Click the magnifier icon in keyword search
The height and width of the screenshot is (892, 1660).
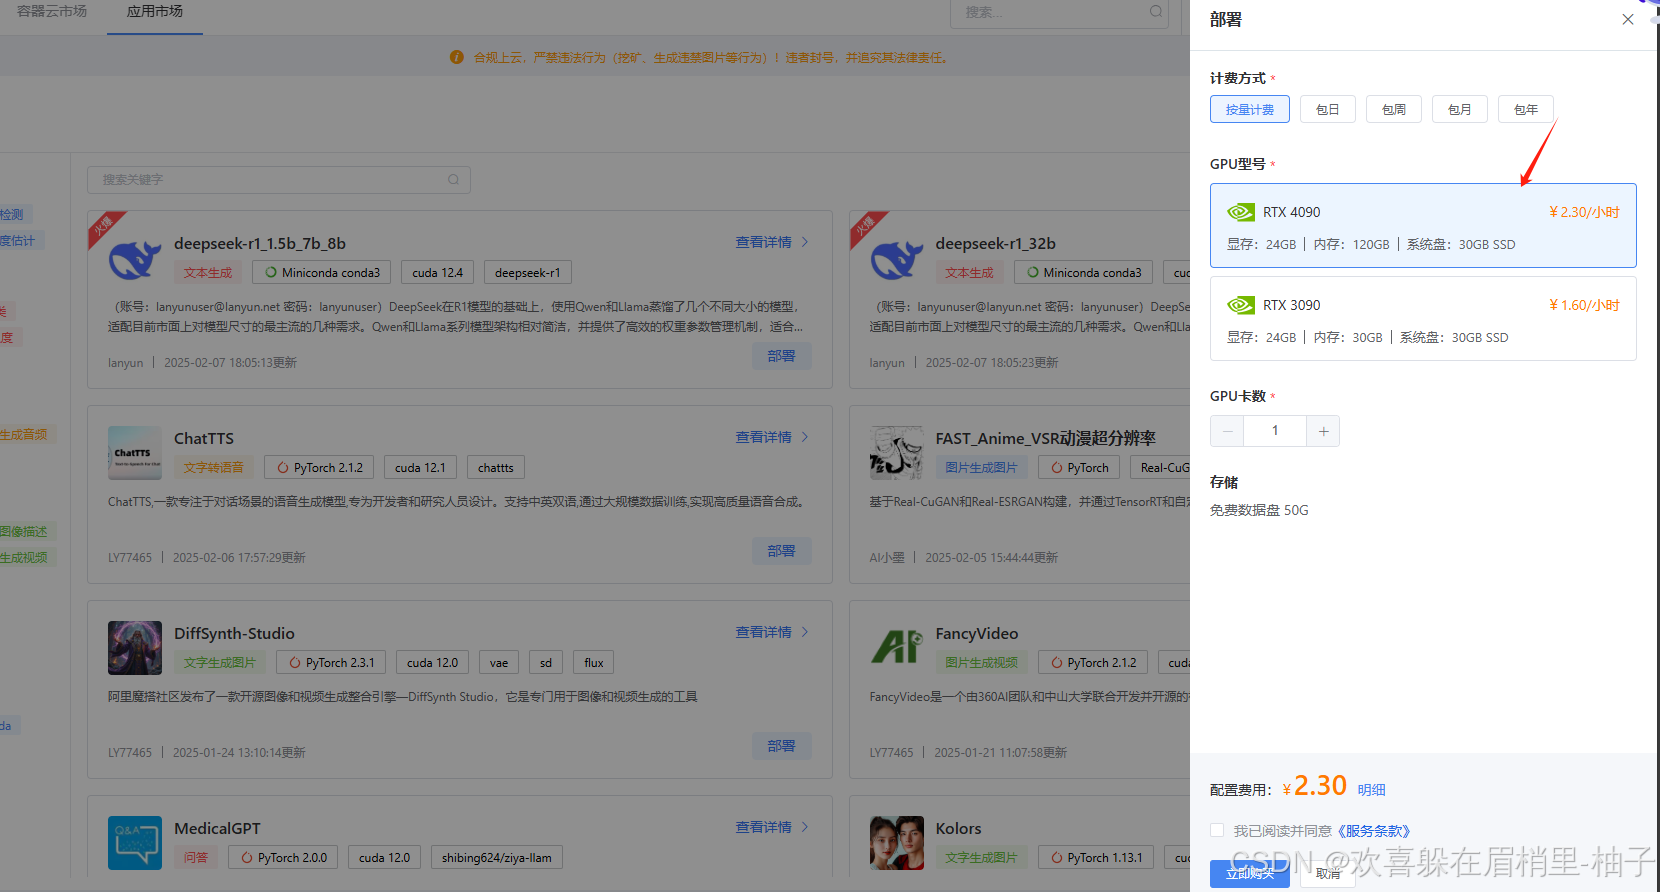tap(453, 179)
